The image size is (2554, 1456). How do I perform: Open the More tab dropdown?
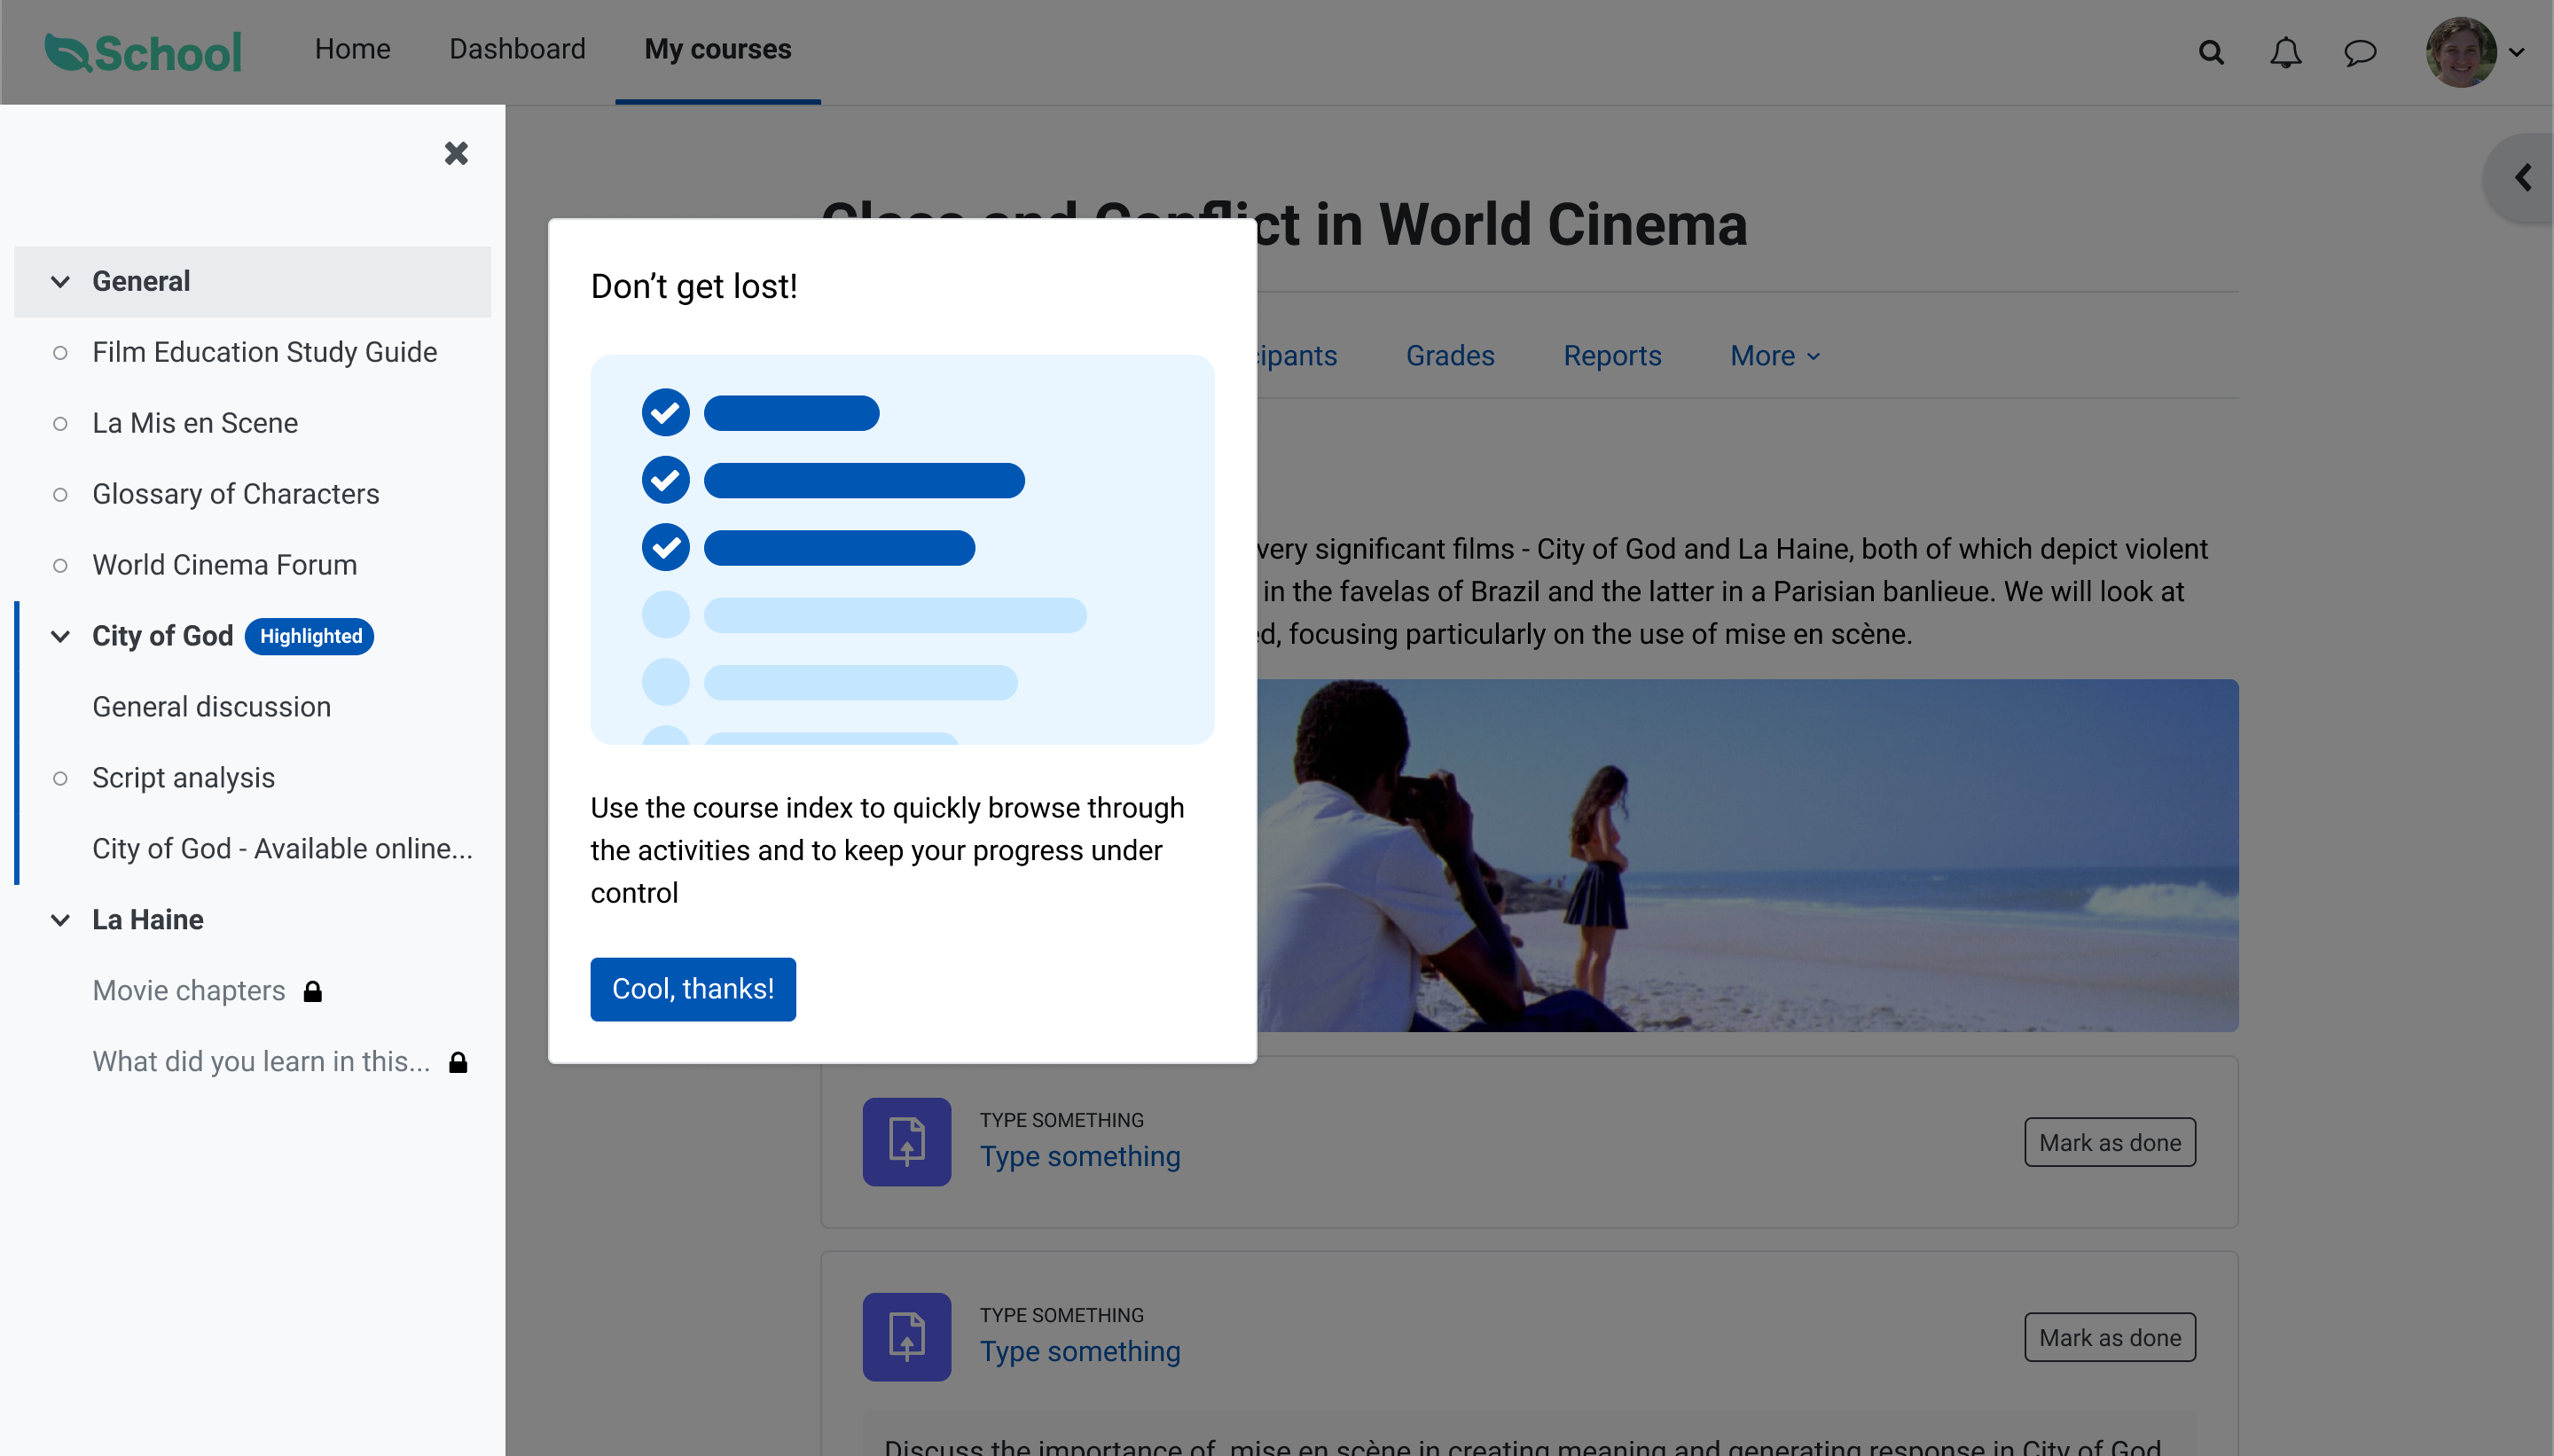pos(1775,356)
